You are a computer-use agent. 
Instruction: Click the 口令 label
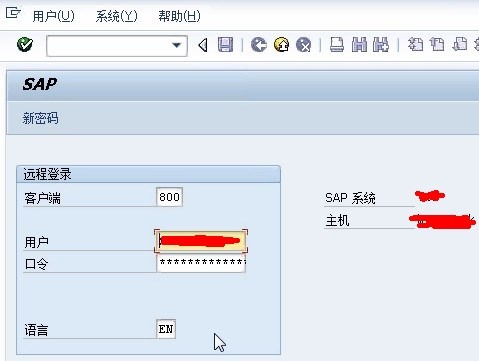click(x=36, y=264)
